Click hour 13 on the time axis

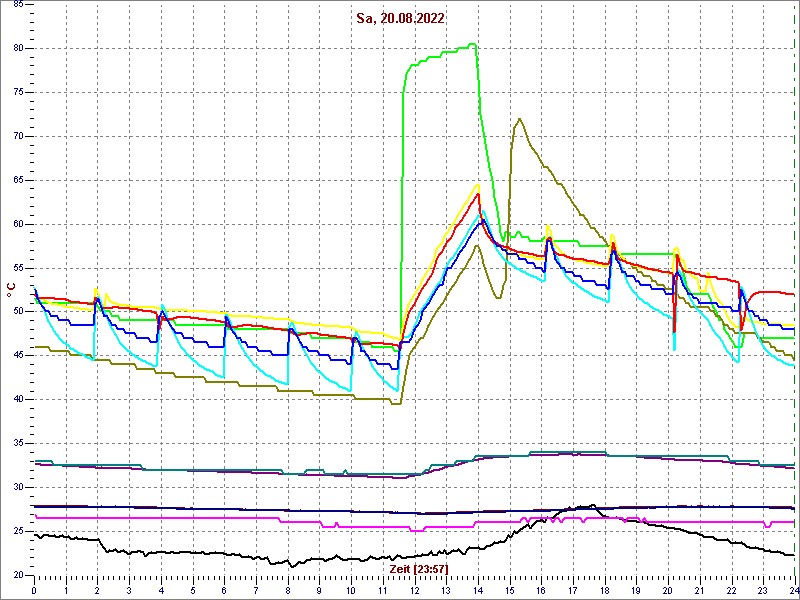coord(446,591)
